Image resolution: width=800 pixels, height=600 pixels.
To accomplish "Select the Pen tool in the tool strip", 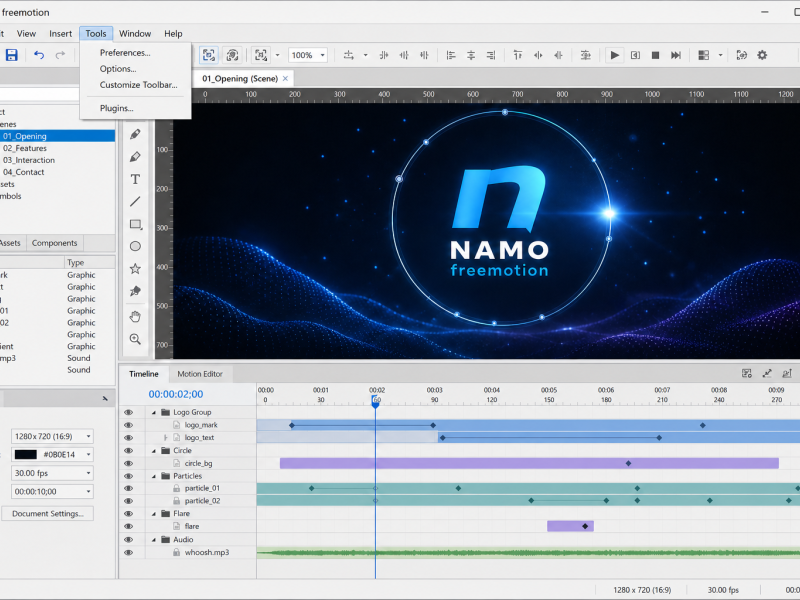I will click(135, 134).
